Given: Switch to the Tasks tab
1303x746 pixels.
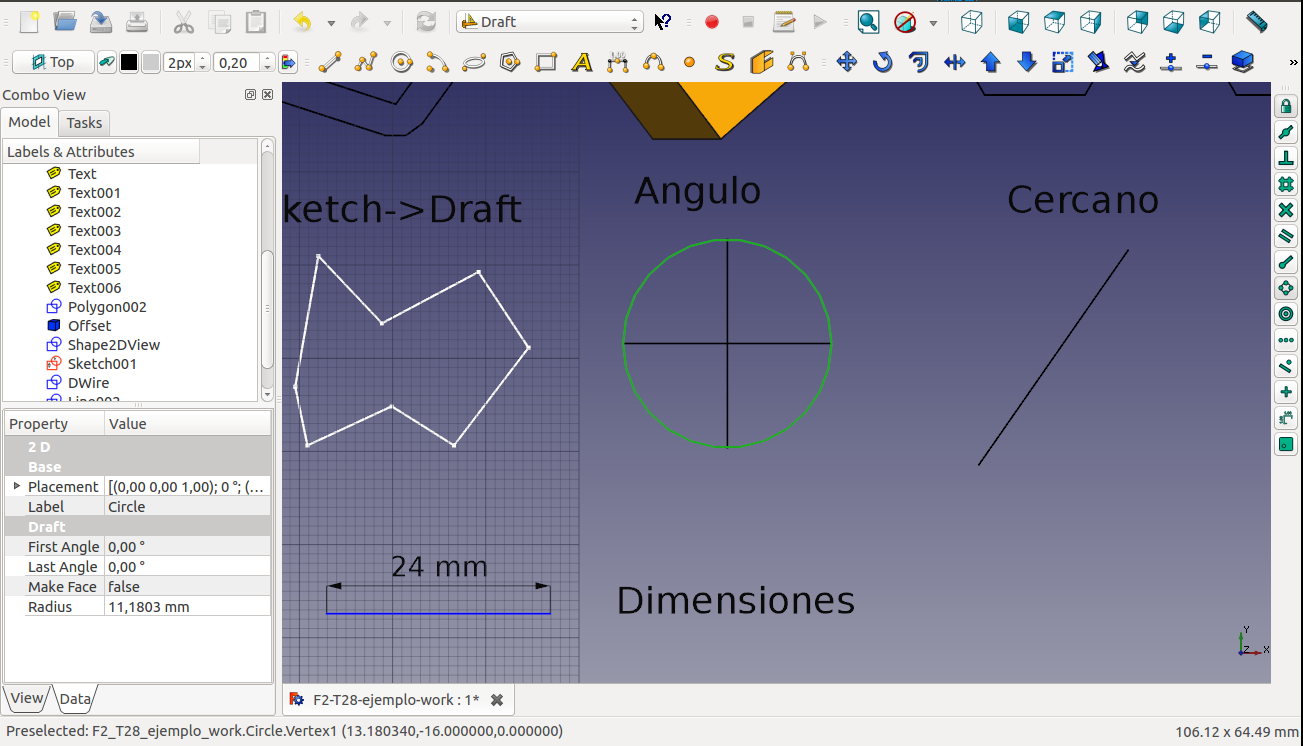Looking at the screenshot, I should click(x=84, y=123).
